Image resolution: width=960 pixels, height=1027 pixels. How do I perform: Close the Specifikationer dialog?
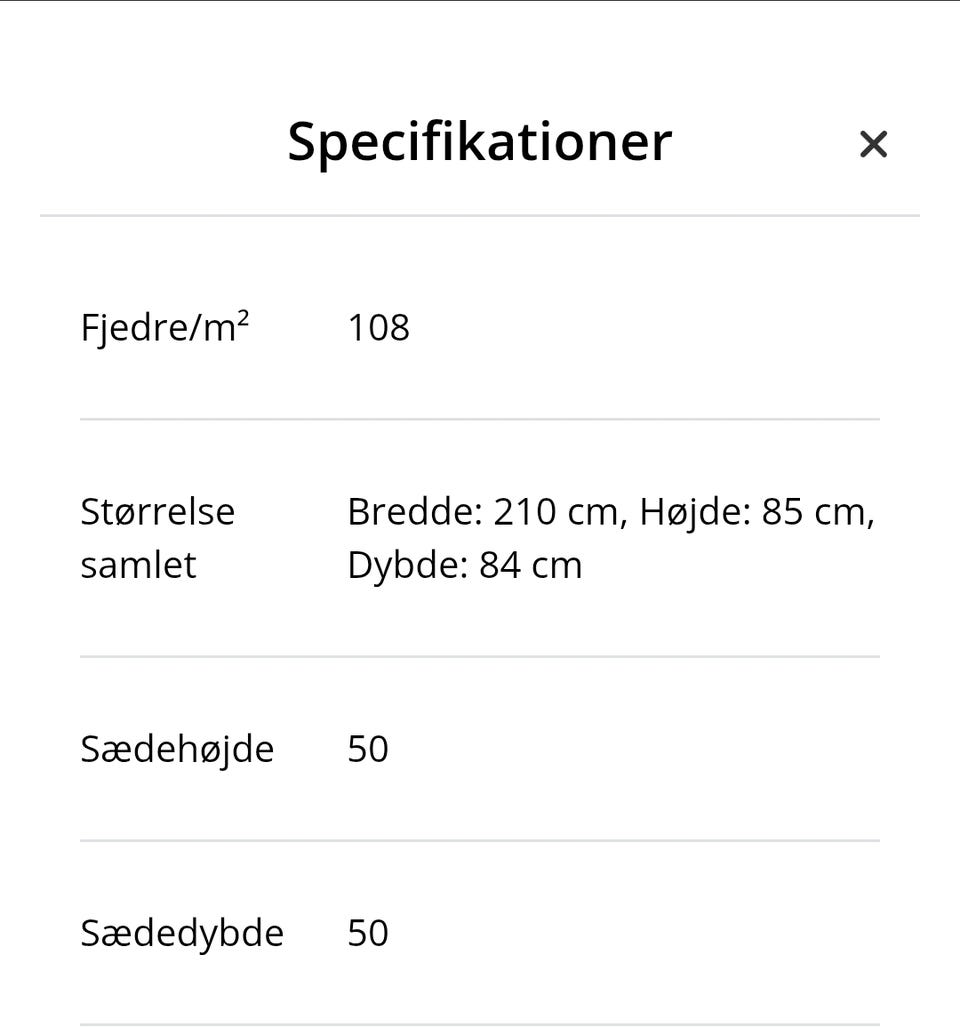coord(873,144)
